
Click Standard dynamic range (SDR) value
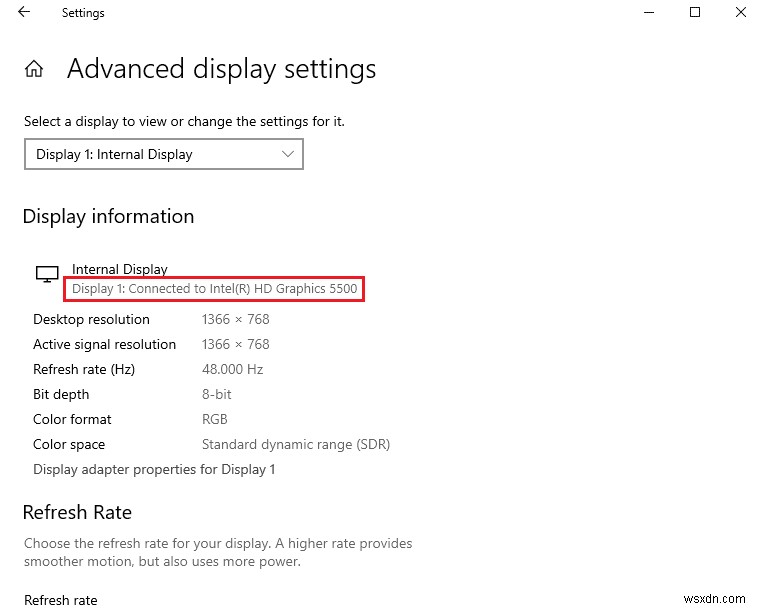point(295,444)
